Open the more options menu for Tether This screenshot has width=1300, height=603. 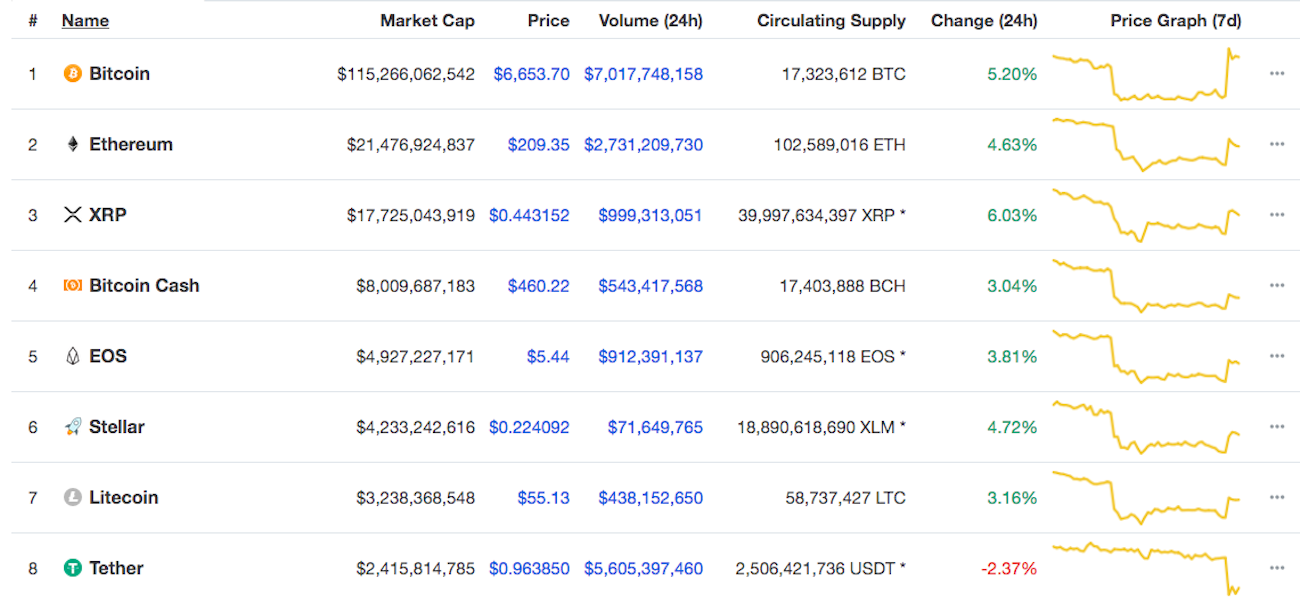(x=1276, y=568)
